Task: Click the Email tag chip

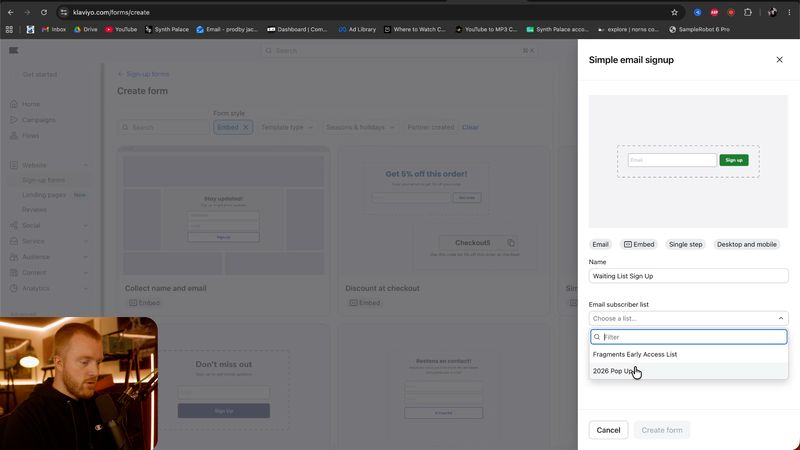Action: click(x=600, y=244)
